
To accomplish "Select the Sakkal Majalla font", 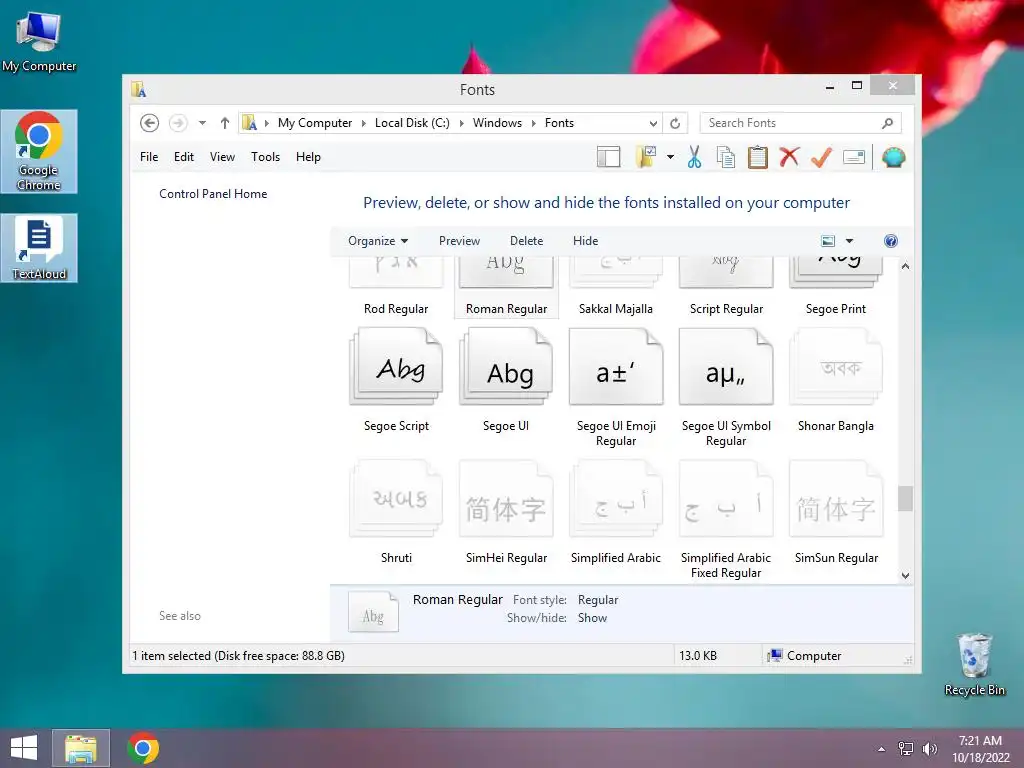I will point(616,287).
